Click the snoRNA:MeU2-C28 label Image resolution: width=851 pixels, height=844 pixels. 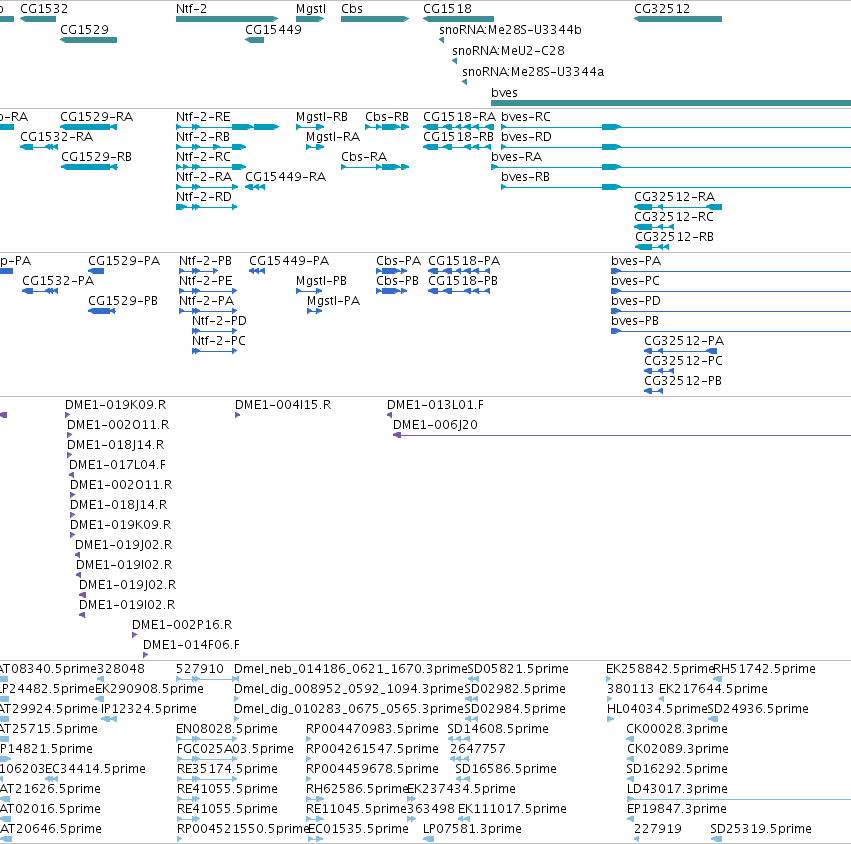point(508,51)
